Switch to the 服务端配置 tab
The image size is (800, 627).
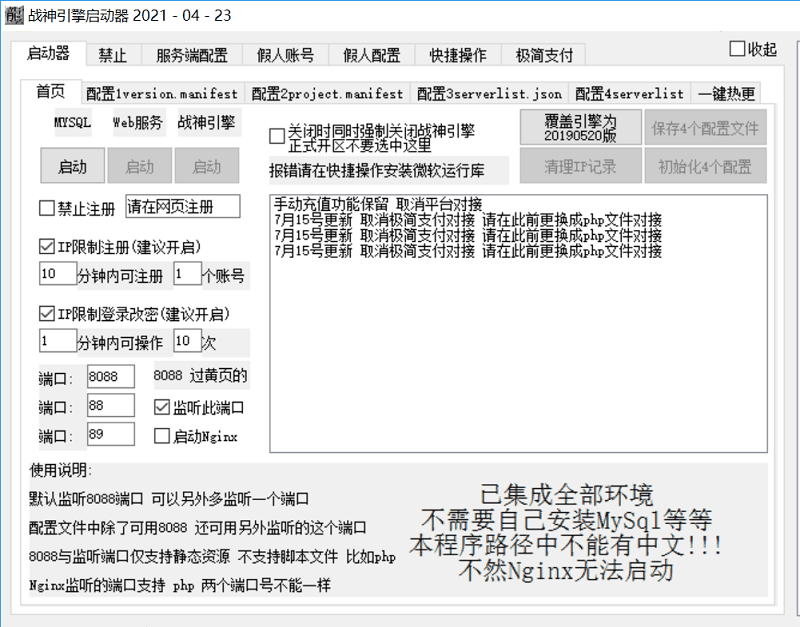click(190, 56)
